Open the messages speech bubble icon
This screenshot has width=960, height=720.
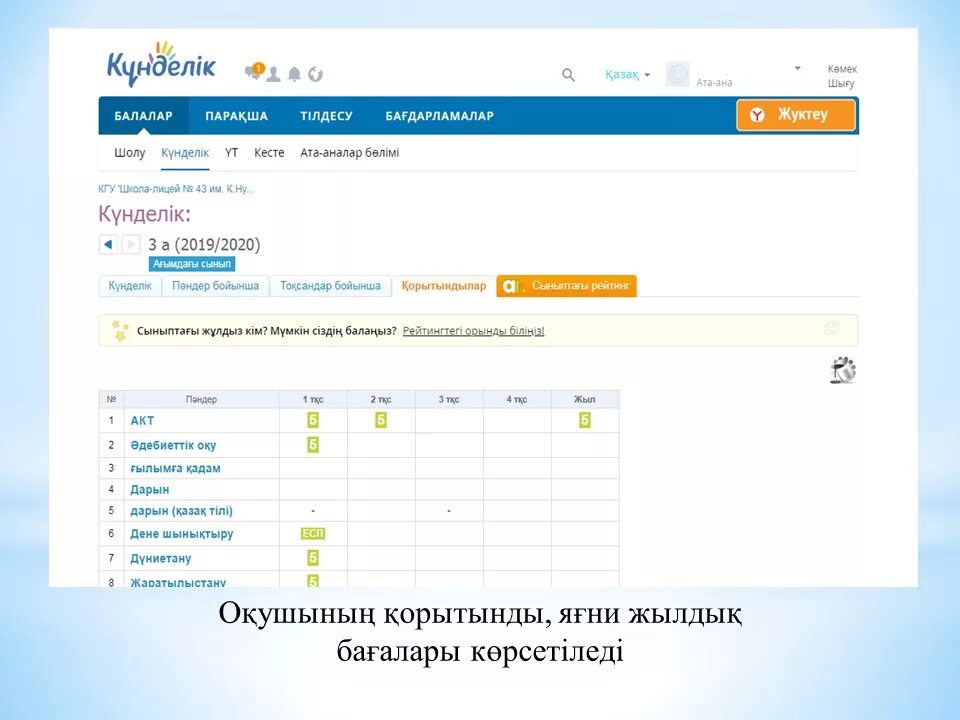pos(253,73)
